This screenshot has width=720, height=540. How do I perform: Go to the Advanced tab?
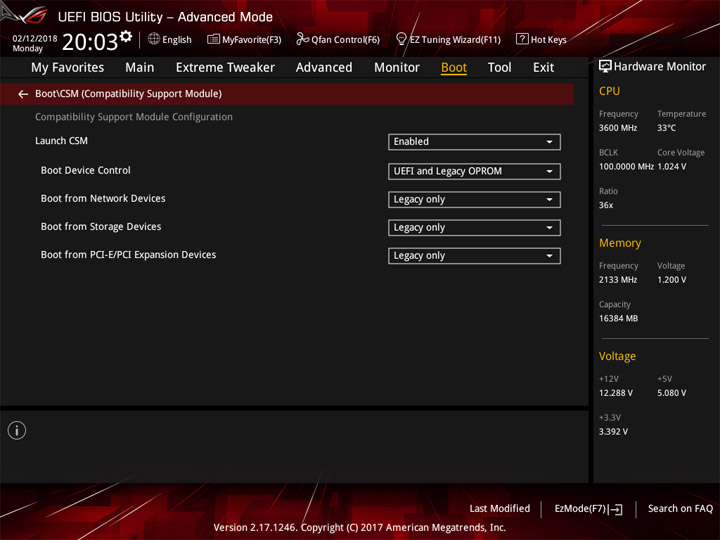coord(324,68)
